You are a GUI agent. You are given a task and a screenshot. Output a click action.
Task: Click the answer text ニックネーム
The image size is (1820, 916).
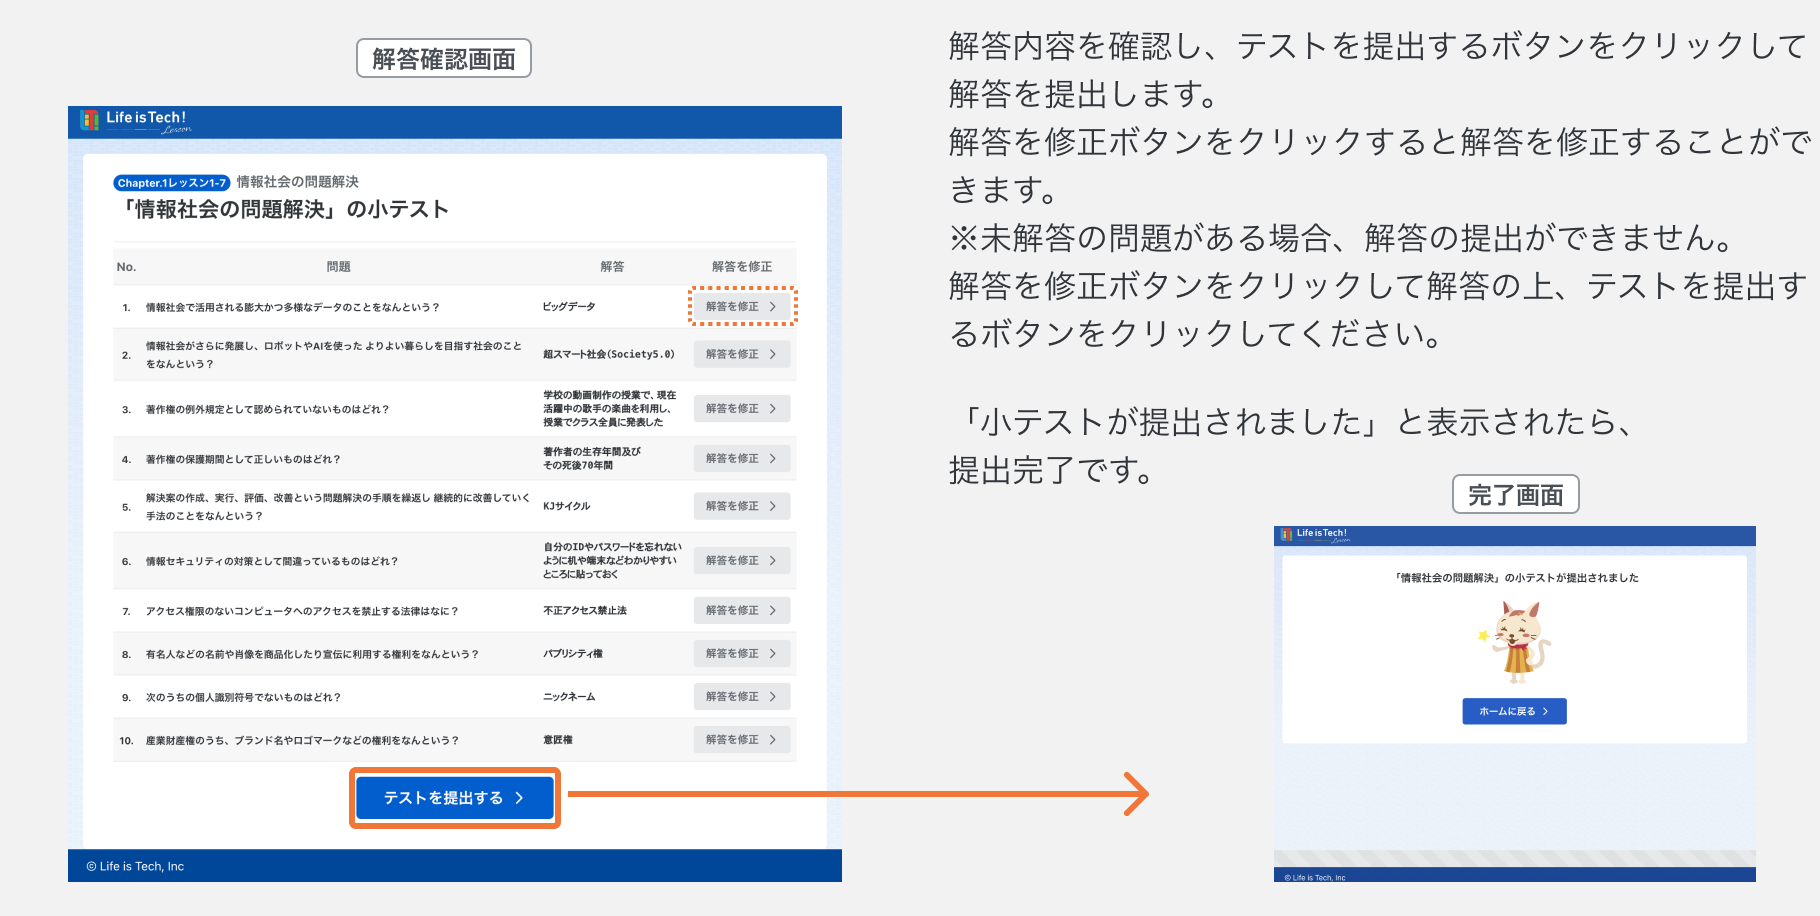tap(569, 697)
